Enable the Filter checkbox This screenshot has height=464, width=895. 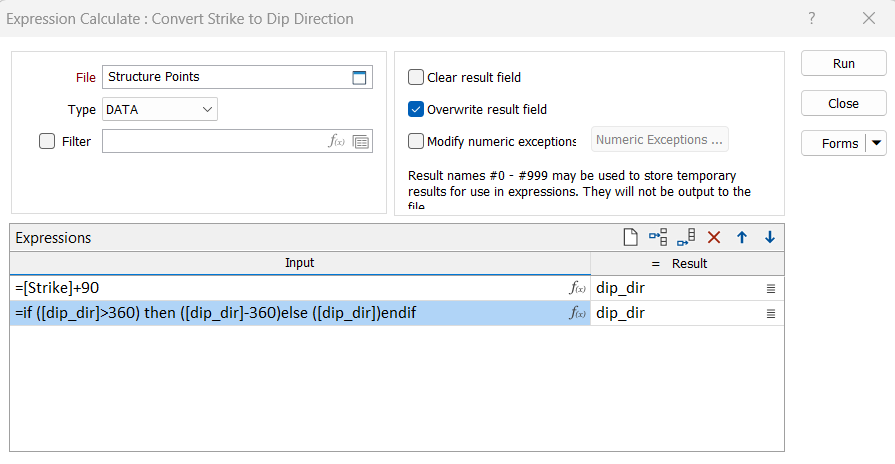47,142
